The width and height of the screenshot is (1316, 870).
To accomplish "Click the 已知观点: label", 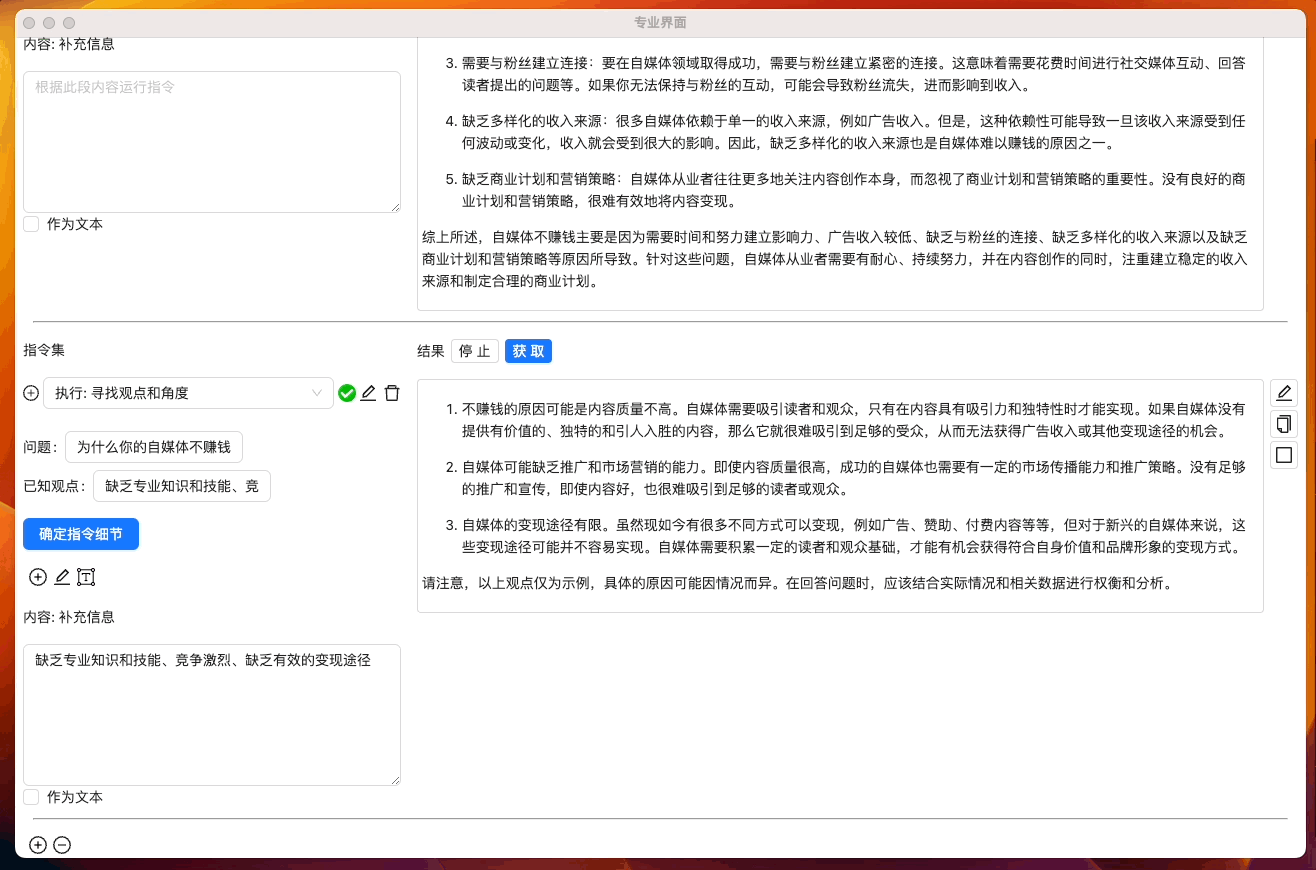I will 55,487.
